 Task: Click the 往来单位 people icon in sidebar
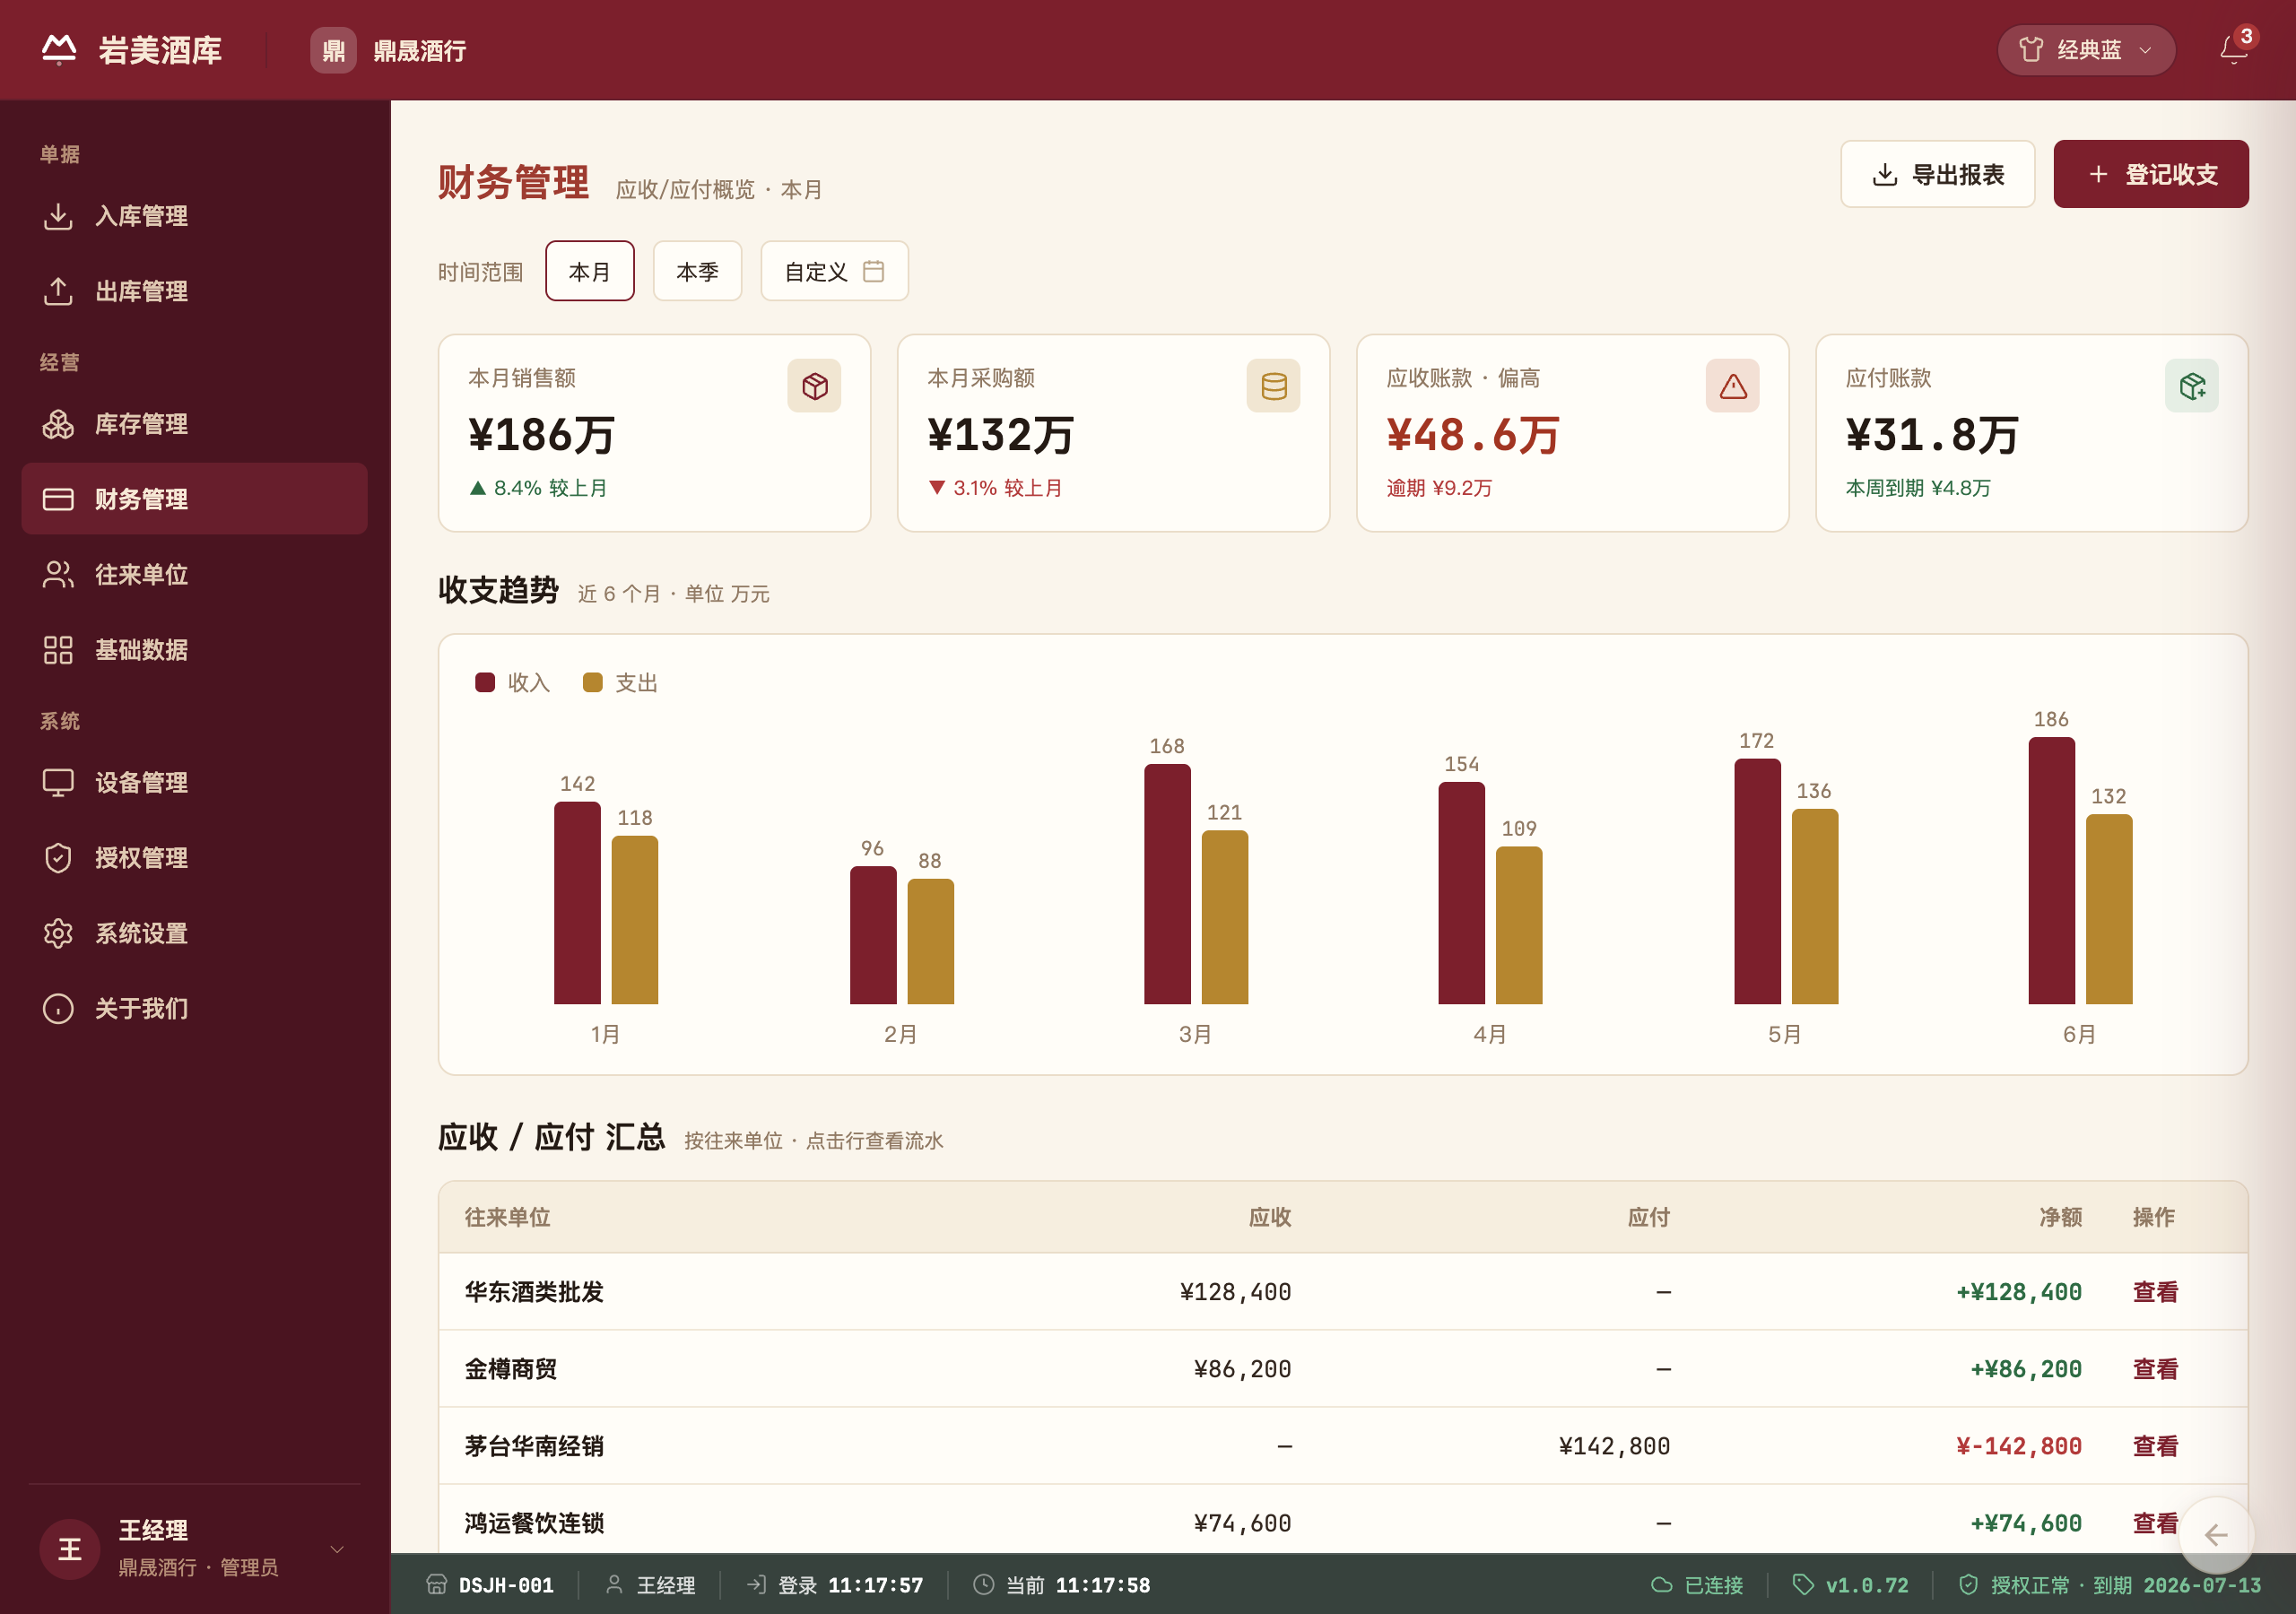coord(58,574)
